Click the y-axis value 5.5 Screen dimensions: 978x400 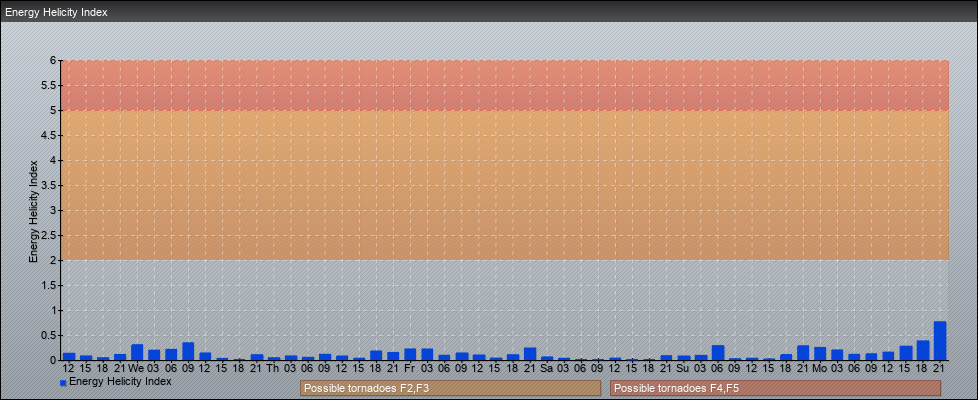(x=50, y=85)
